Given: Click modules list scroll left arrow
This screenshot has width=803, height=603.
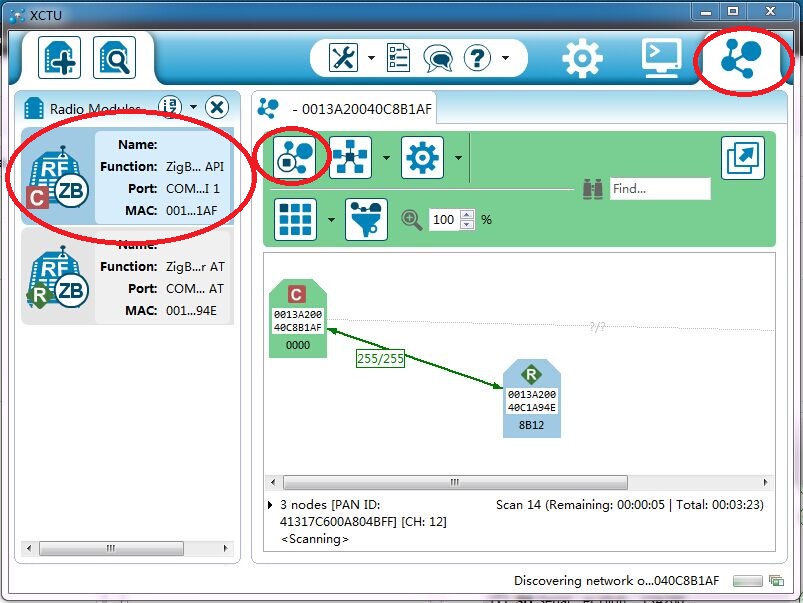Looking at the screenshot, I should (x=29, y=548).
